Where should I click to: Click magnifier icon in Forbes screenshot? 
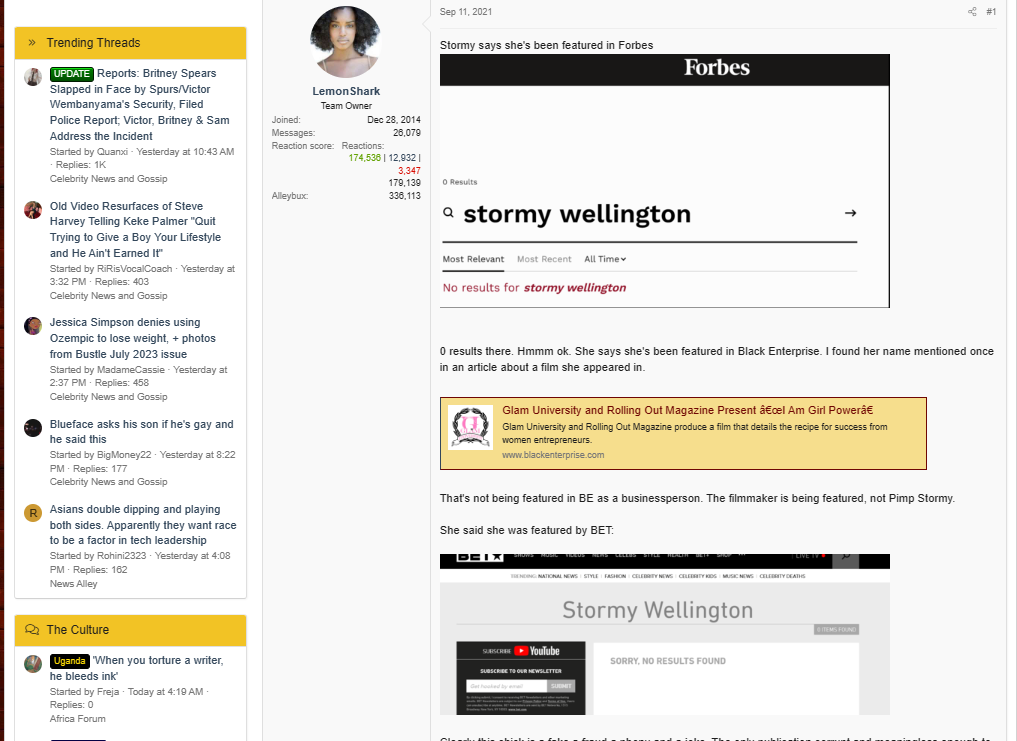448,212
